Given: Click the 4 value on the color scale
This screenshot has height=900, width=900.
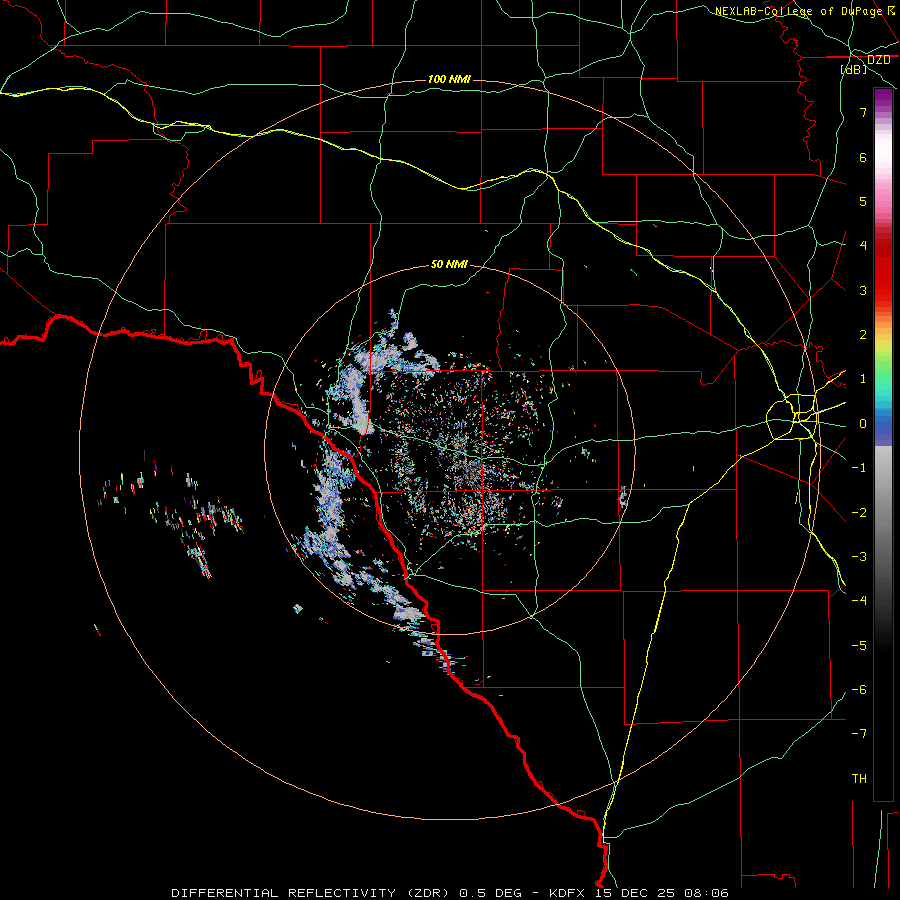Looking at the screenshot, I should click(x=863, y=246).
